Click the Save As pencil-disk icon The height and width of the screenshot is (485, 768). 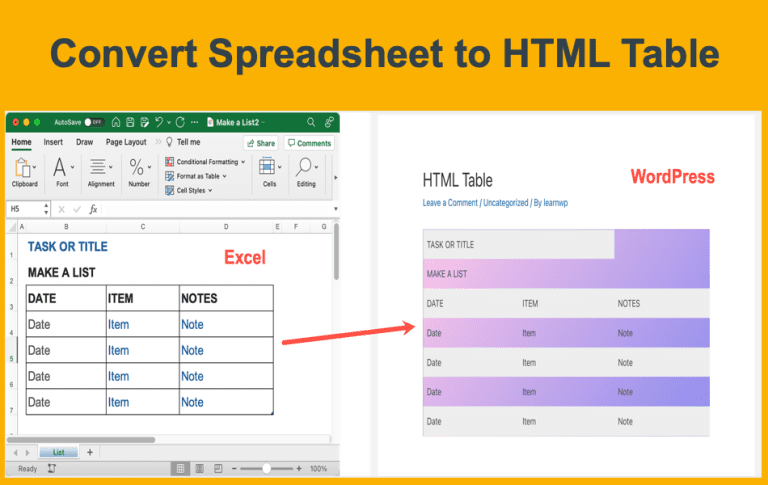144,122
